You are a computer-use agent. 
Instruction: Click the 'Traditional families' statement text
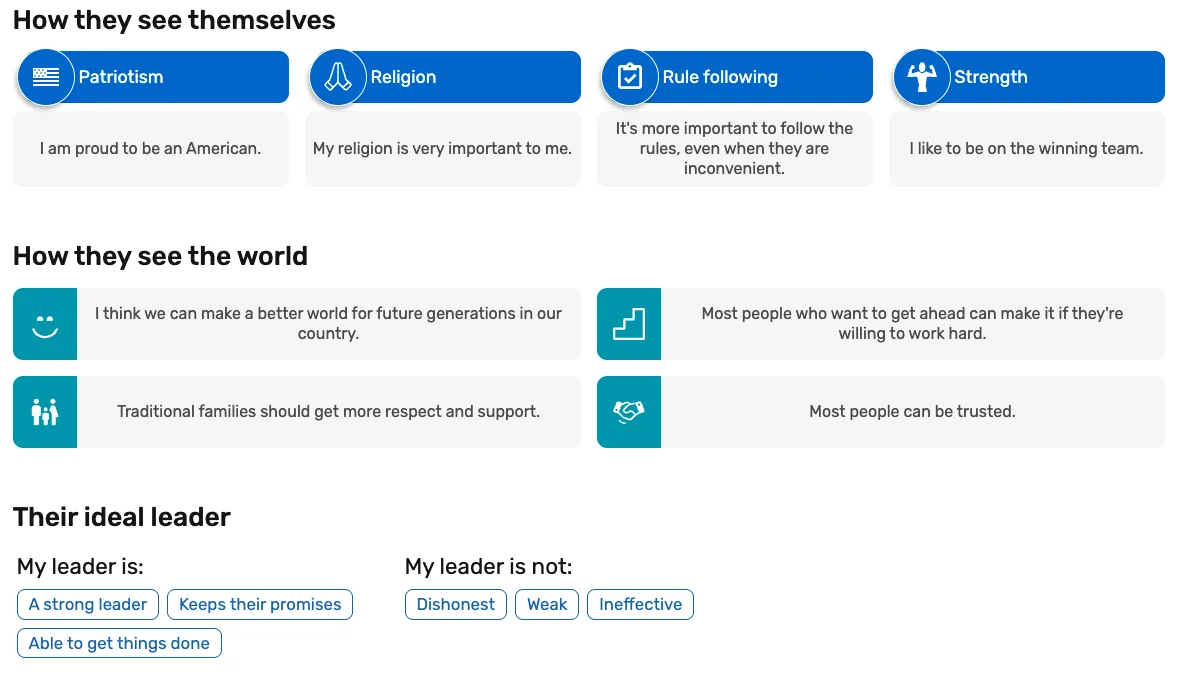(328, 412)
